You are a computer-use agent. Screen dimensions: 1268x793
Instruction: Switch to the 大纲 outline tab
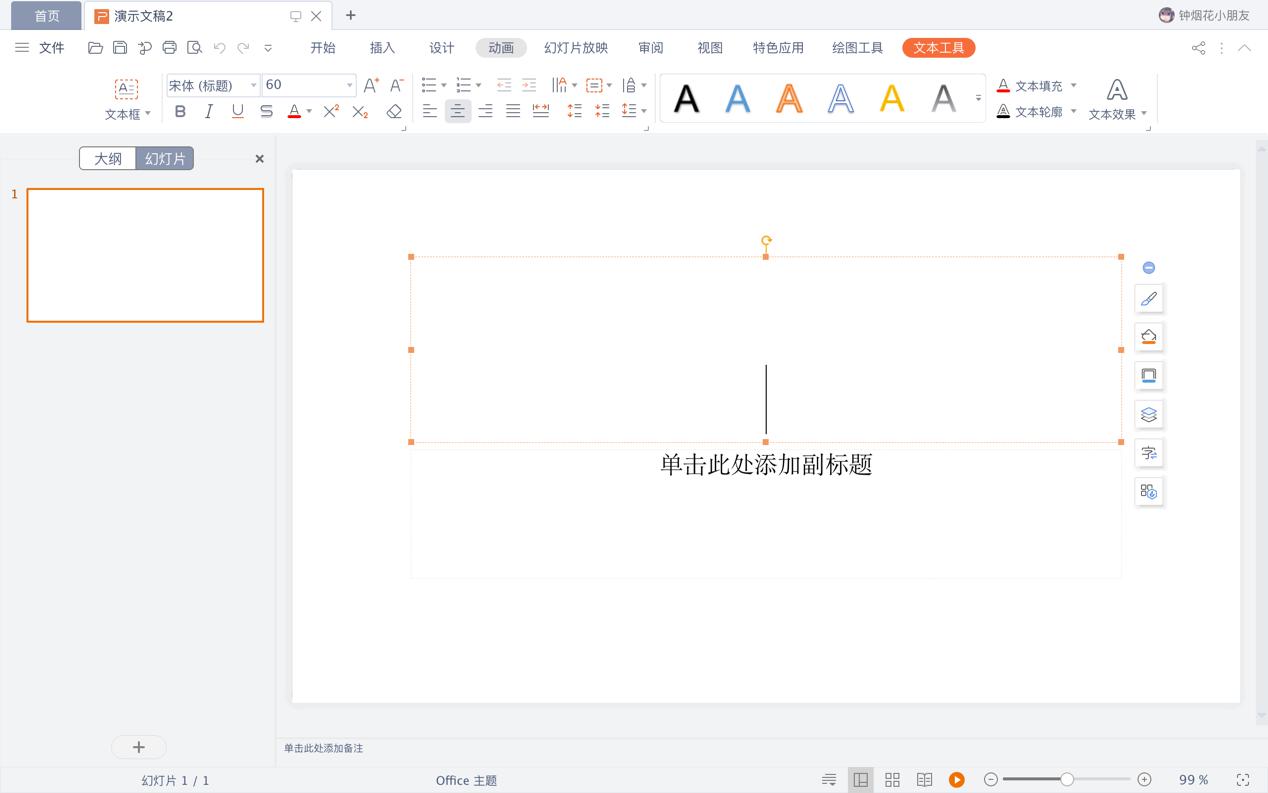coord(107,158)
